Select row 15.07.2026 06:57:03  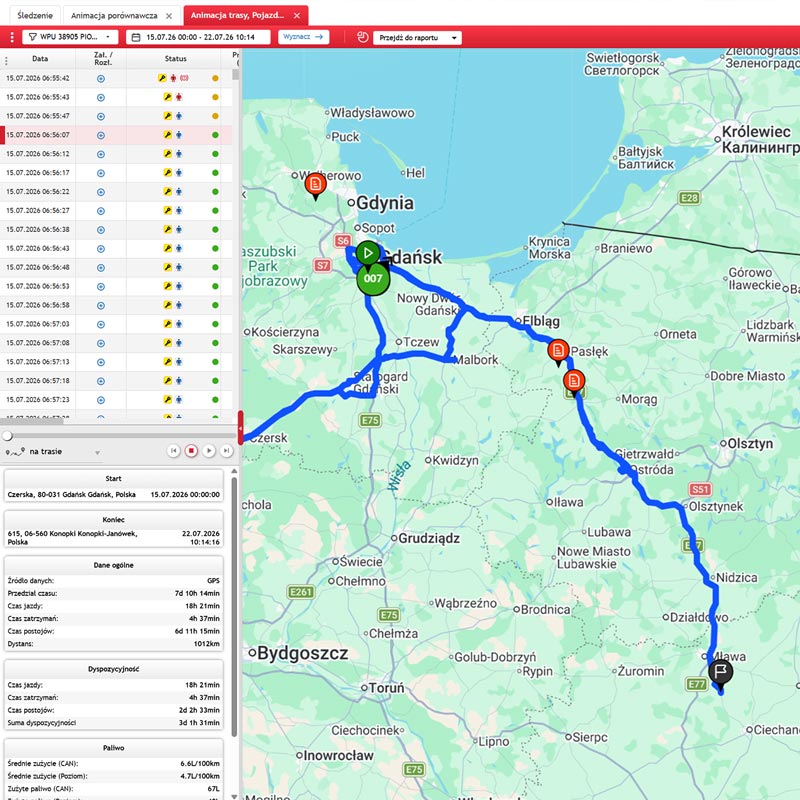click(x=116, y=324)
